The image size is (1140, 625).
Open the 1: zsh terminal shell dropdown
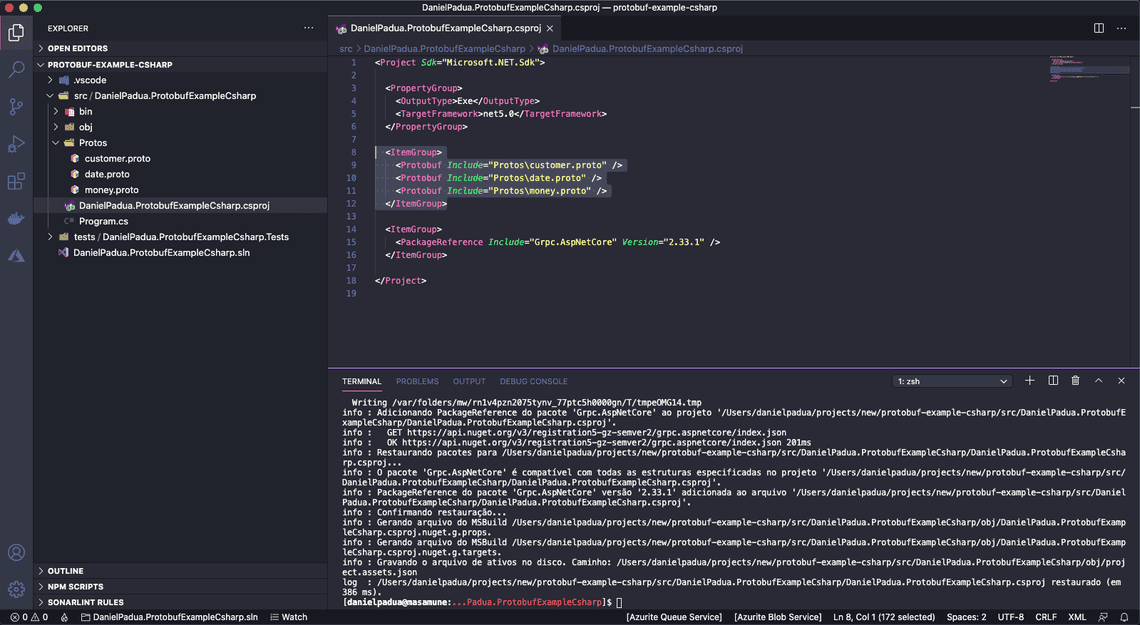click(951, 380)
